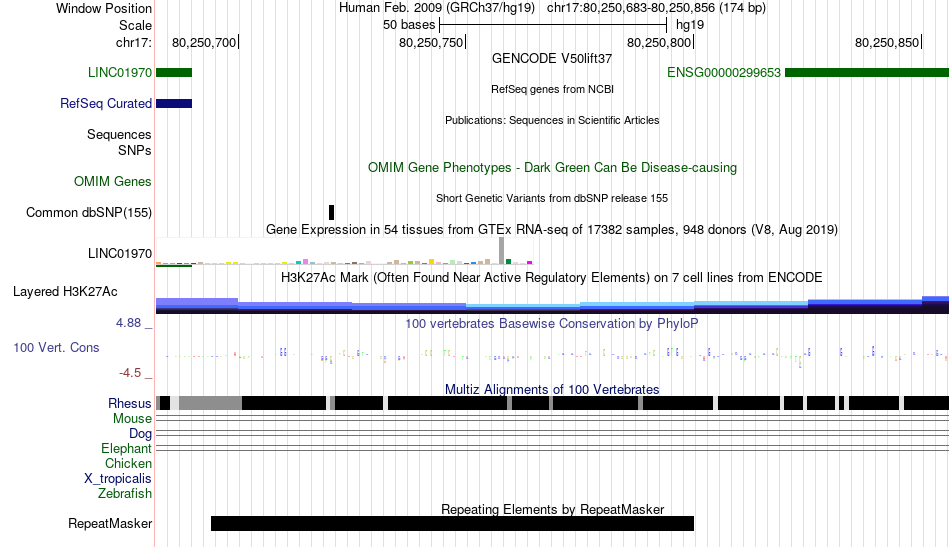Click the Layered H3K27Ac track label
This screenshot has height=547, width=950.
65,291
